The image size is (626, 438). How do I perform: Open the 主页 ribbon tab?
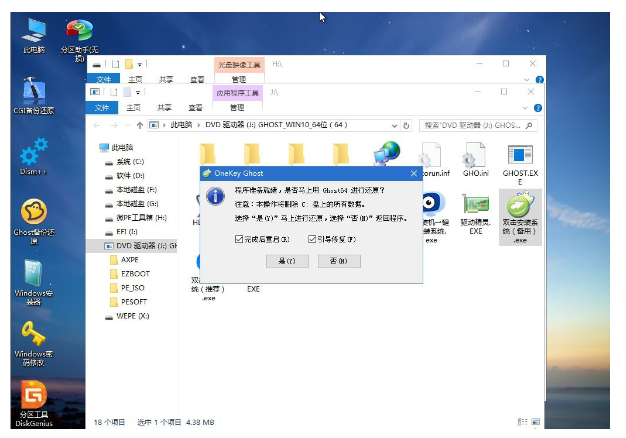(134, 107)
